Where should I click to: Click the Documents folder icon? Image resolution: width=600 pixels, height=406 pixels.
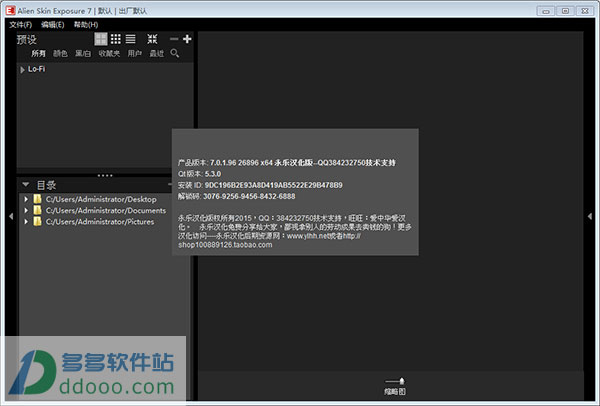(37, 210)
